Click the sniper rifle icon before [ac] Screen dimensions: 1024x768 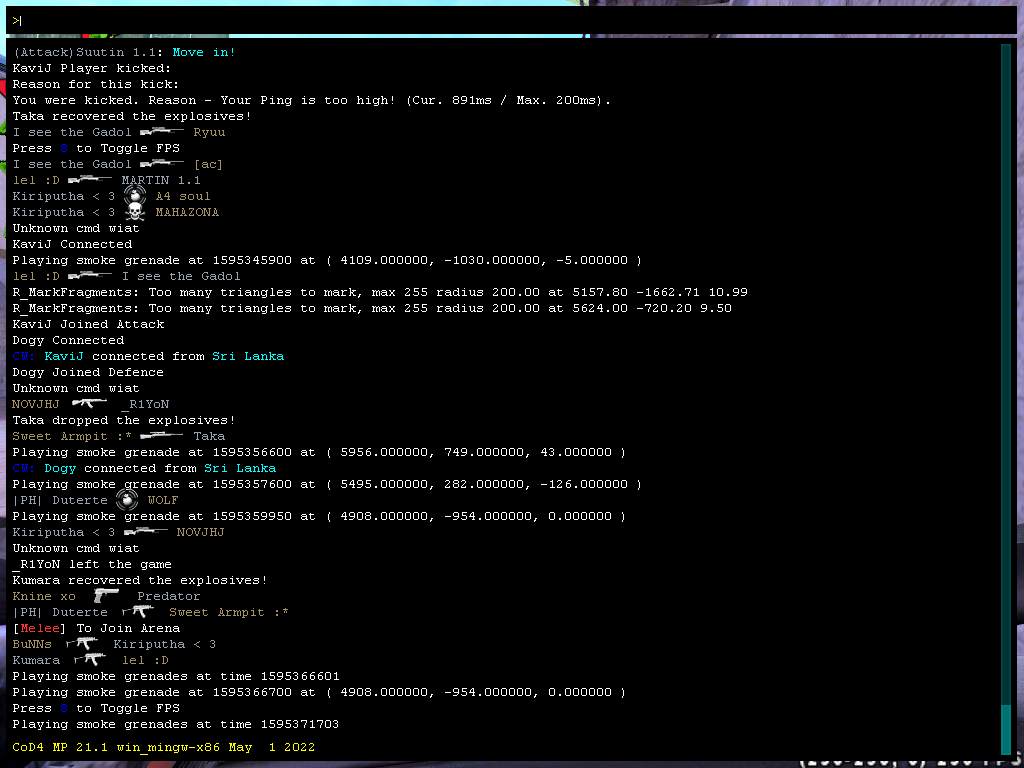coord(162,164)
